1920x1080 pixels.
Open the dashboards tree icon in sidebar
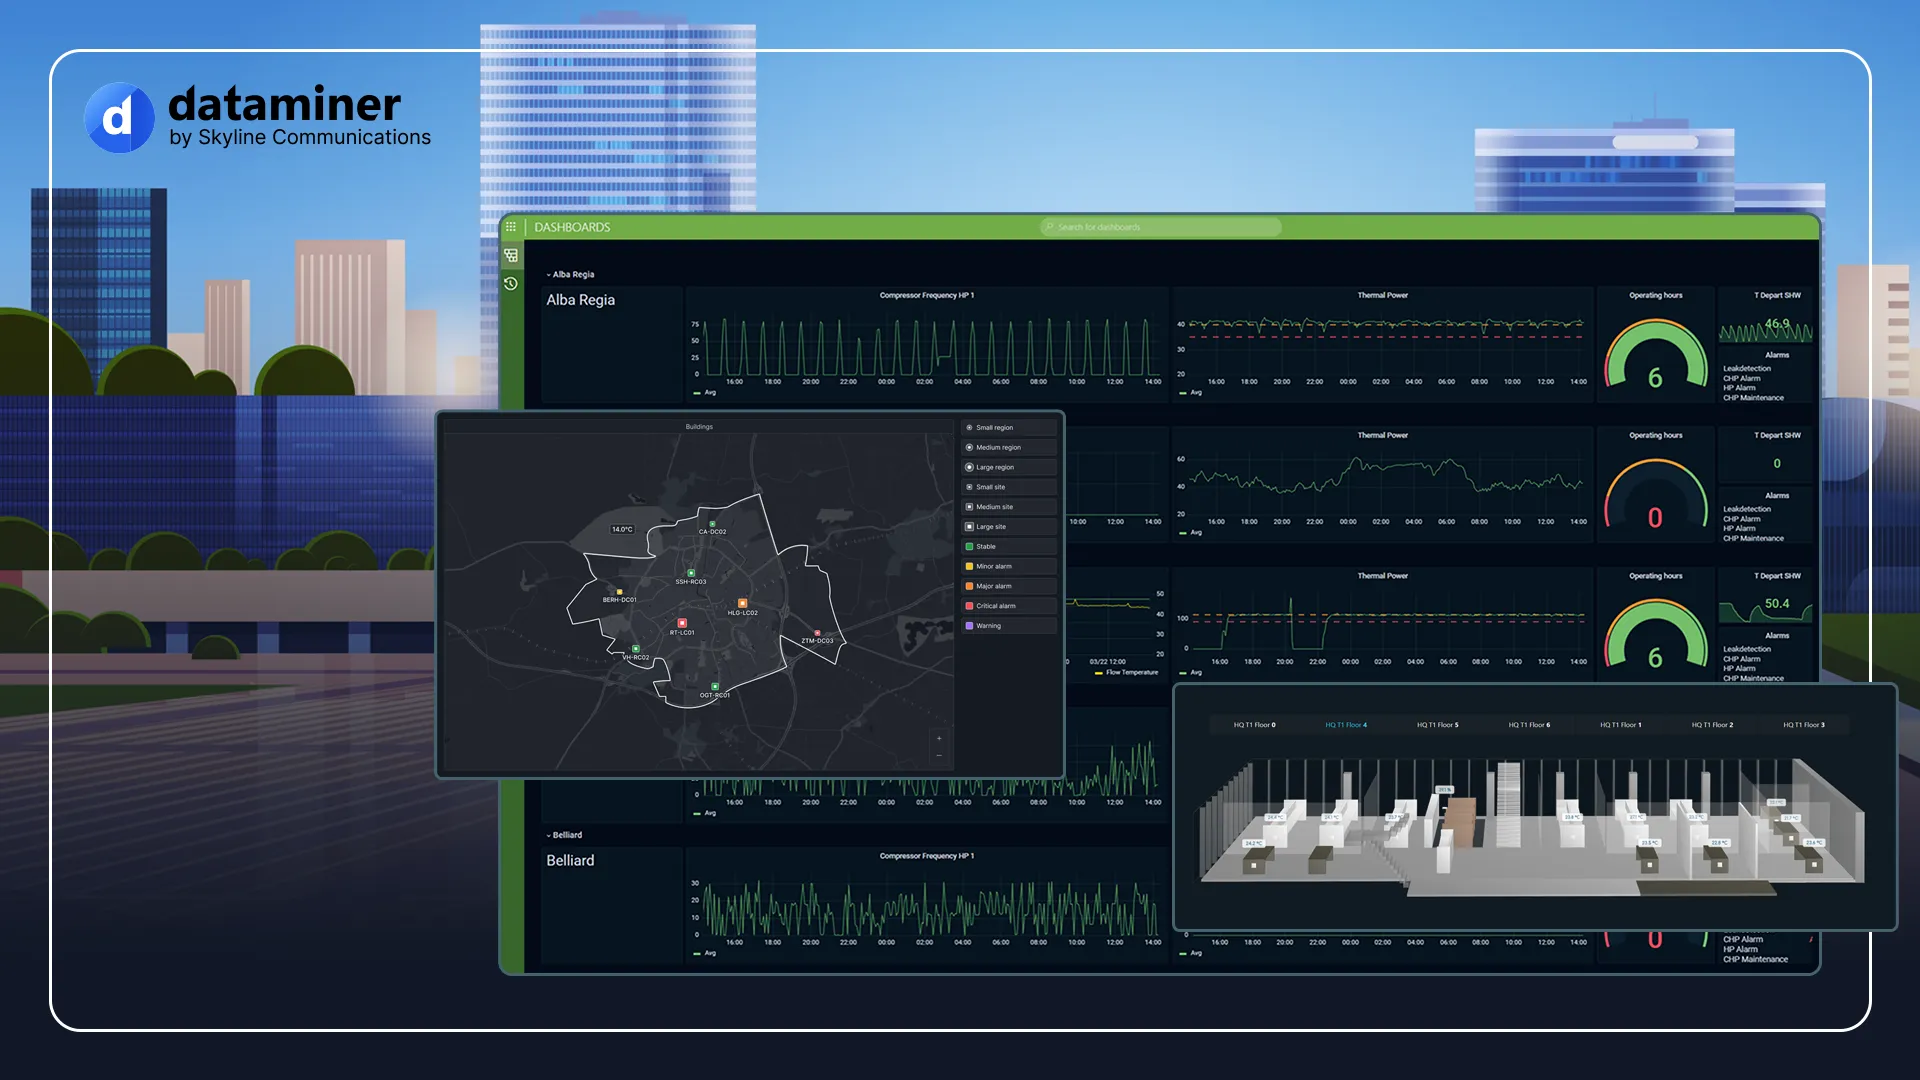pyautogui.click(x=511, y=256)
